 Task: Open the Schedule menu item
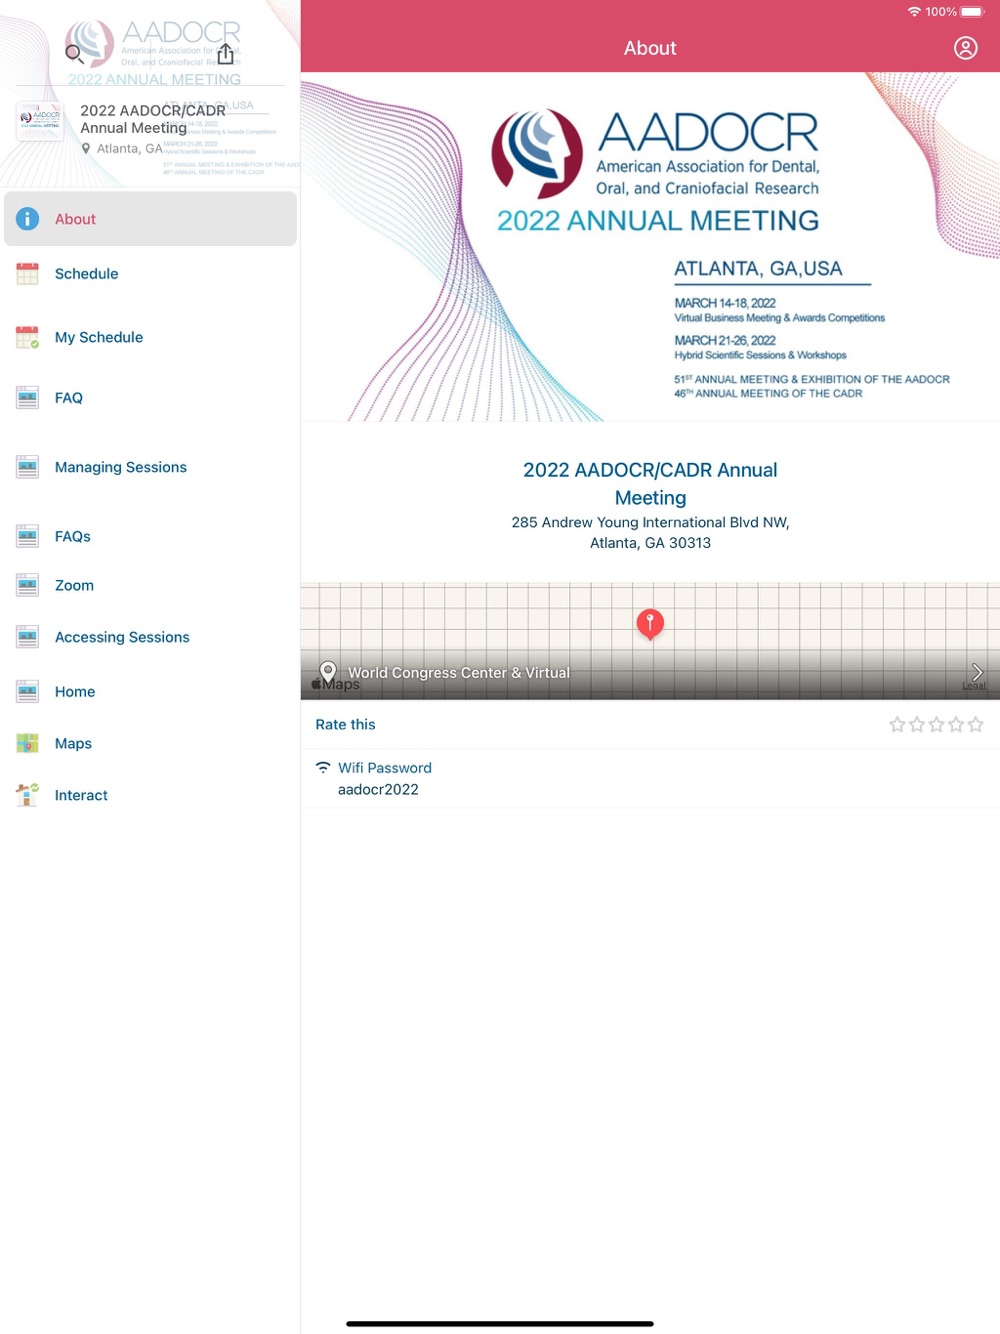tap(150, 273)
